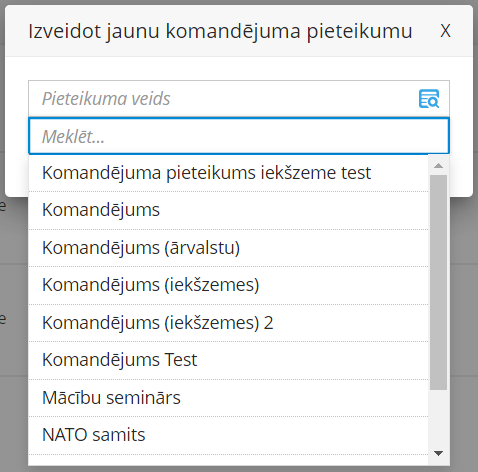The width and height of the screenshot is (478, 472).
Task: Open the Pieteikuma veids combo box
Action: click(x=239, y=99)
